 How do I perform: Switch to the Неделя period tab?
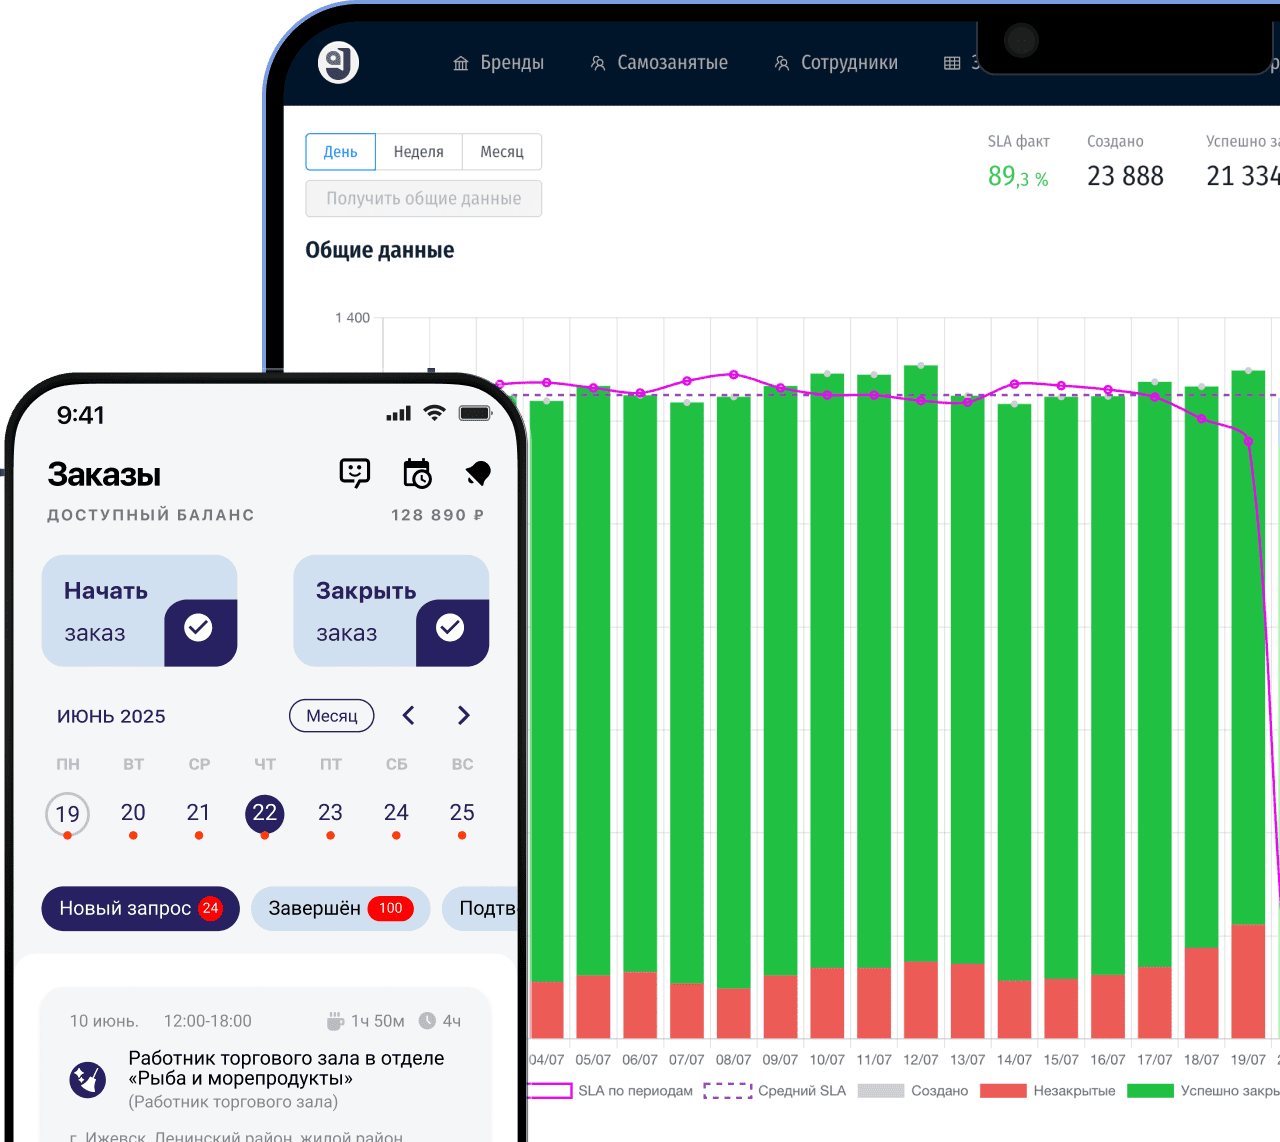418,152
